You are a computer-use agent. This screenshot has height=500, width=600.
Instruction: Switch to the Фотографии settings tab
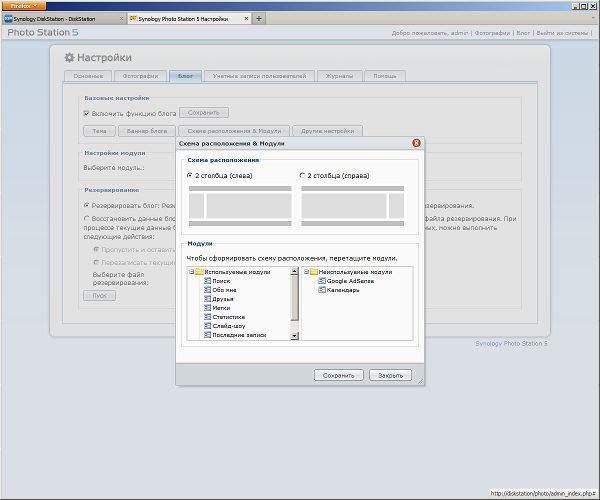point(140,76)
